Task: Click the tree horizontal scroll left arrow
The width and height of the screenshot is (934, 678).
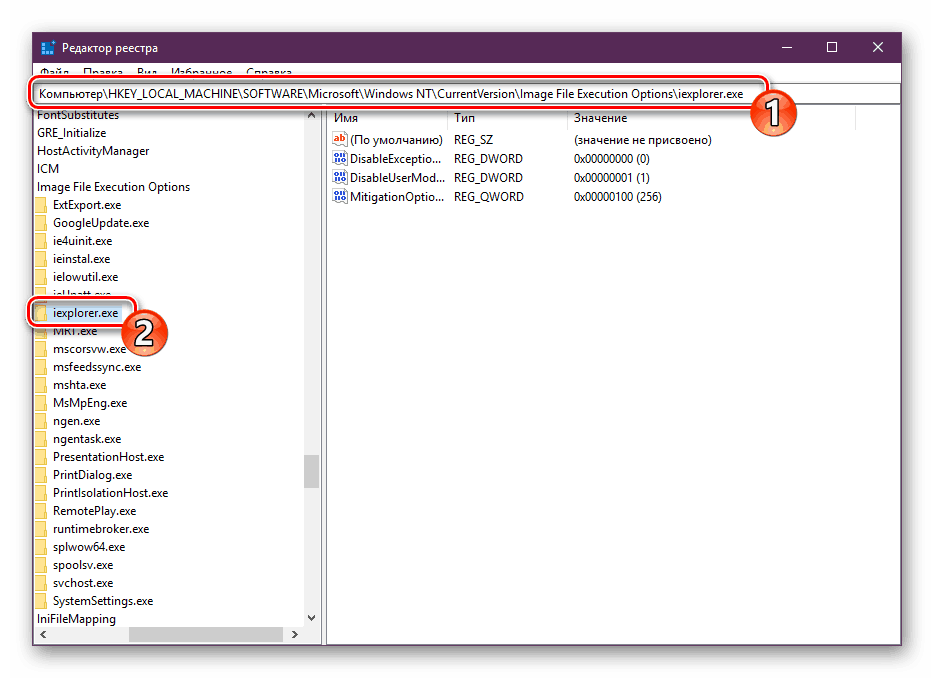Action: click(x=43, y=635)
